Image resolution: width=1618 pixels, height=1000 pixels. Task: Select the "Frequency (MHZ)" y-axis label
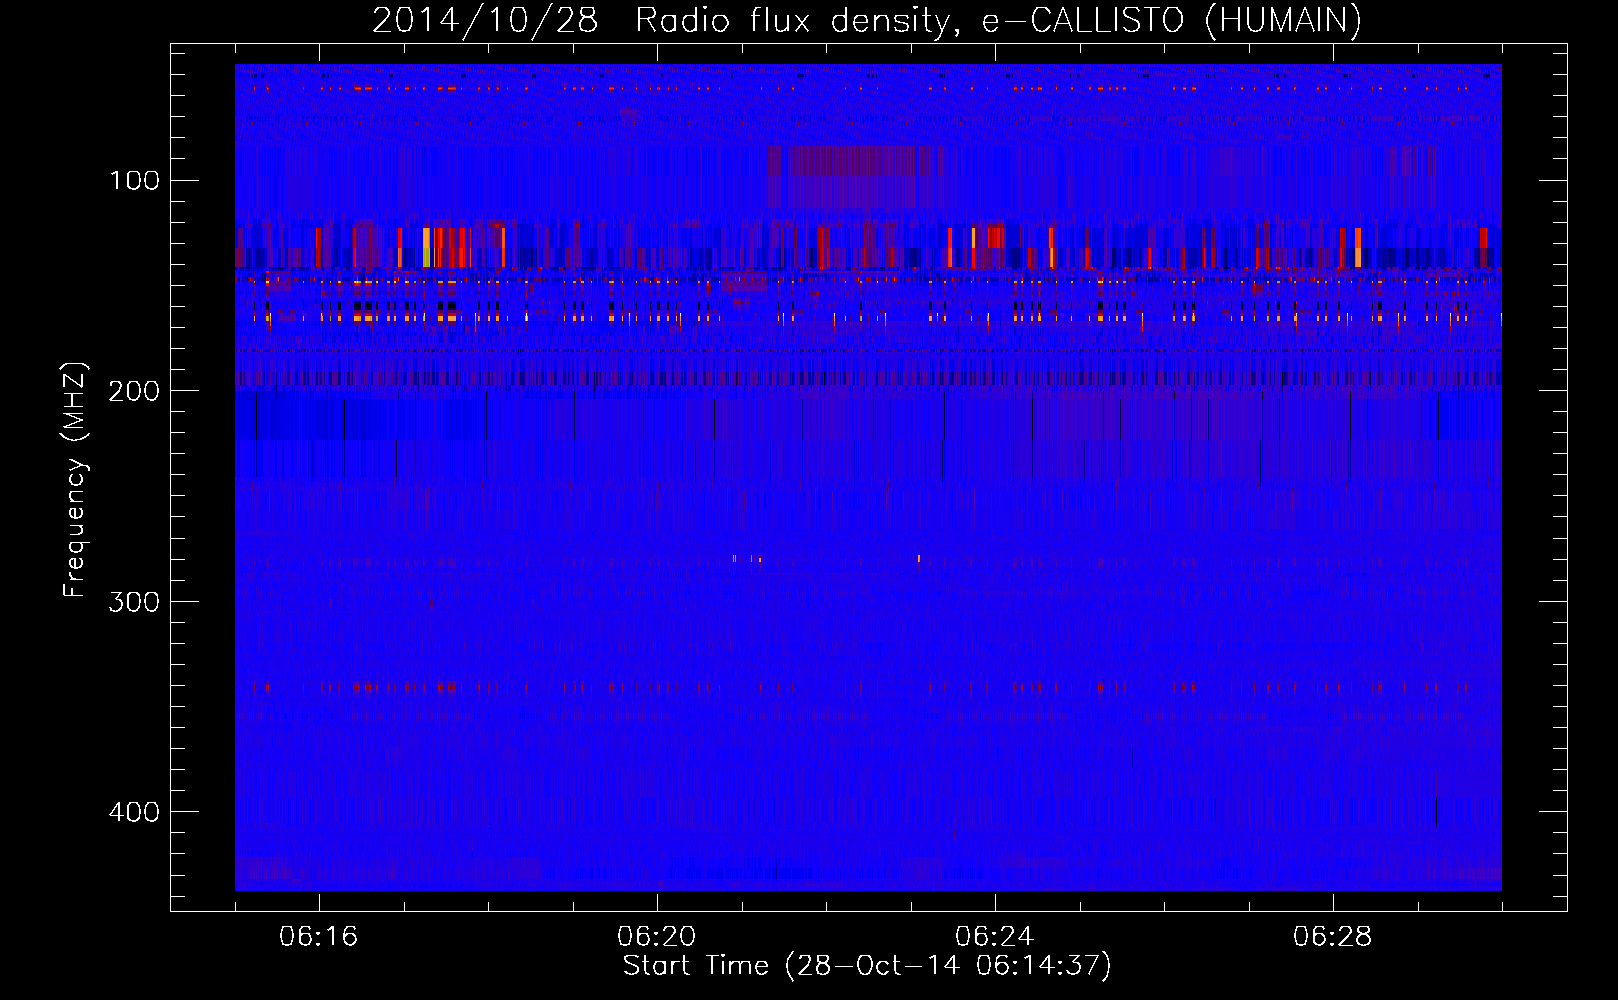[75, 480]
